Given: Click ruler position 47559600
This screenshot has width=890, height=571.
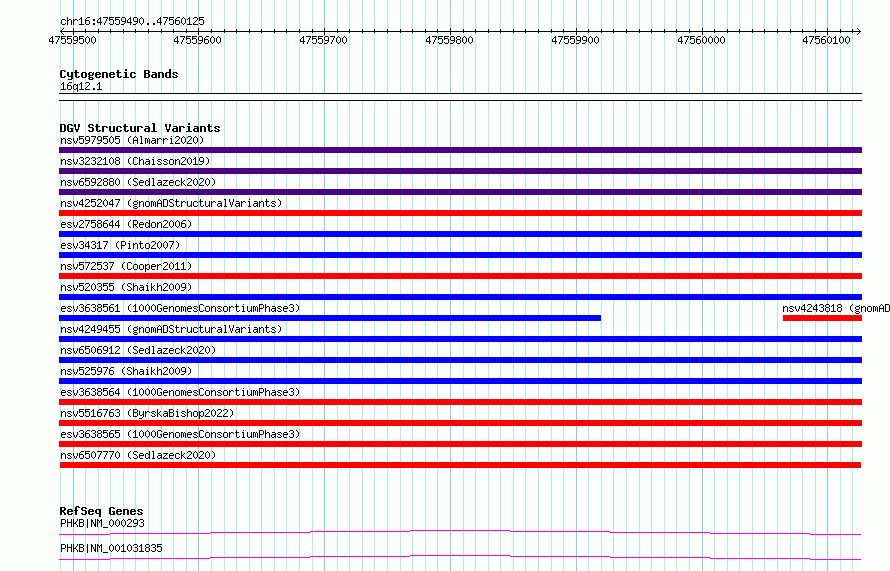Looking at the screenshot, I should click(198, 40).
